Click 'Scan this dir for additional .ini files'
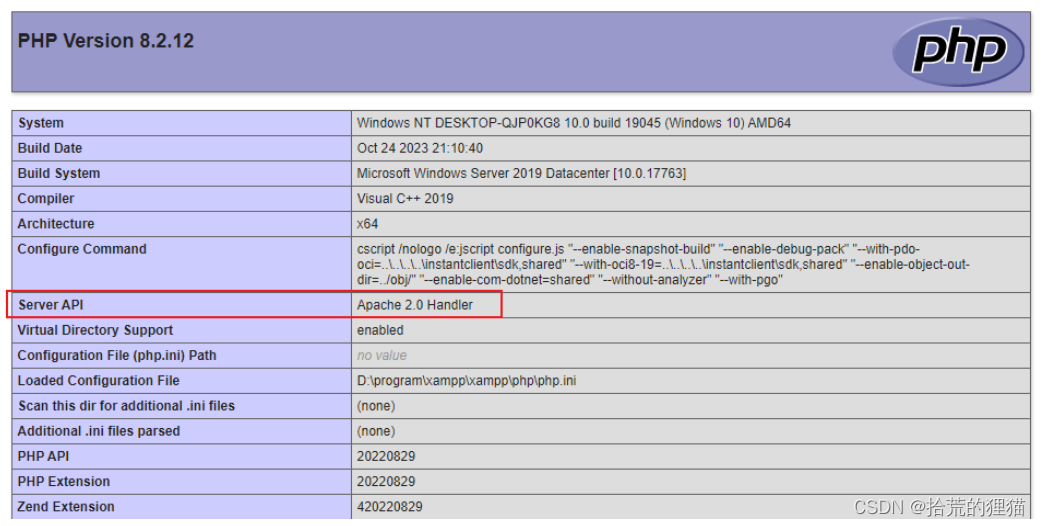Viewport: 1041px width, 526px height. click(x=126, y=406)
